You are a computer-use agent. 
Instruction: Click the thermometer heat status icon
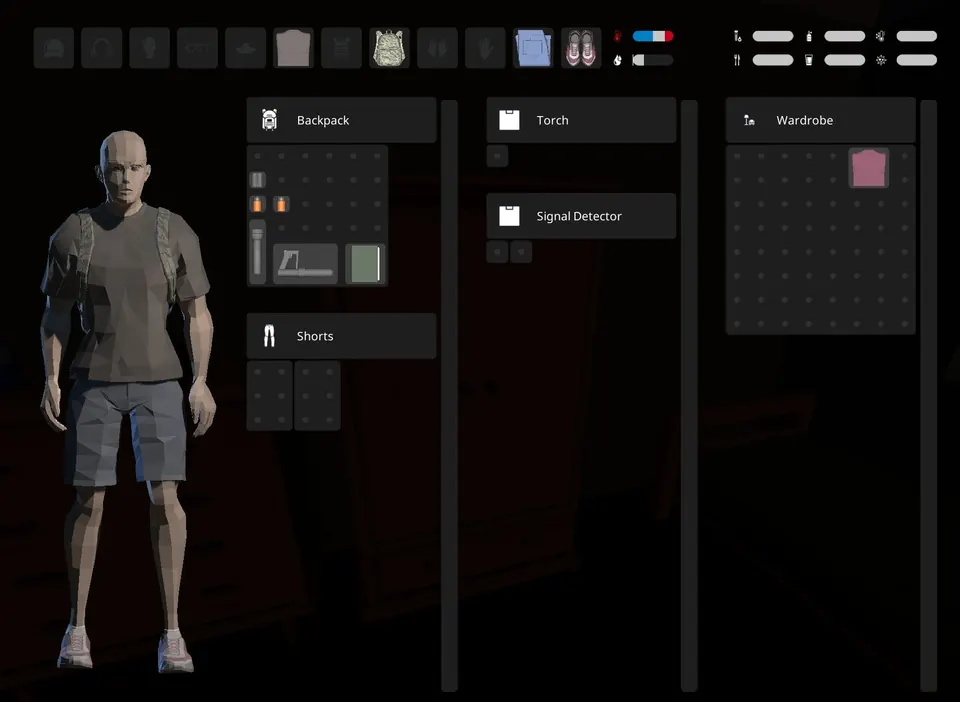pos(880,36)
